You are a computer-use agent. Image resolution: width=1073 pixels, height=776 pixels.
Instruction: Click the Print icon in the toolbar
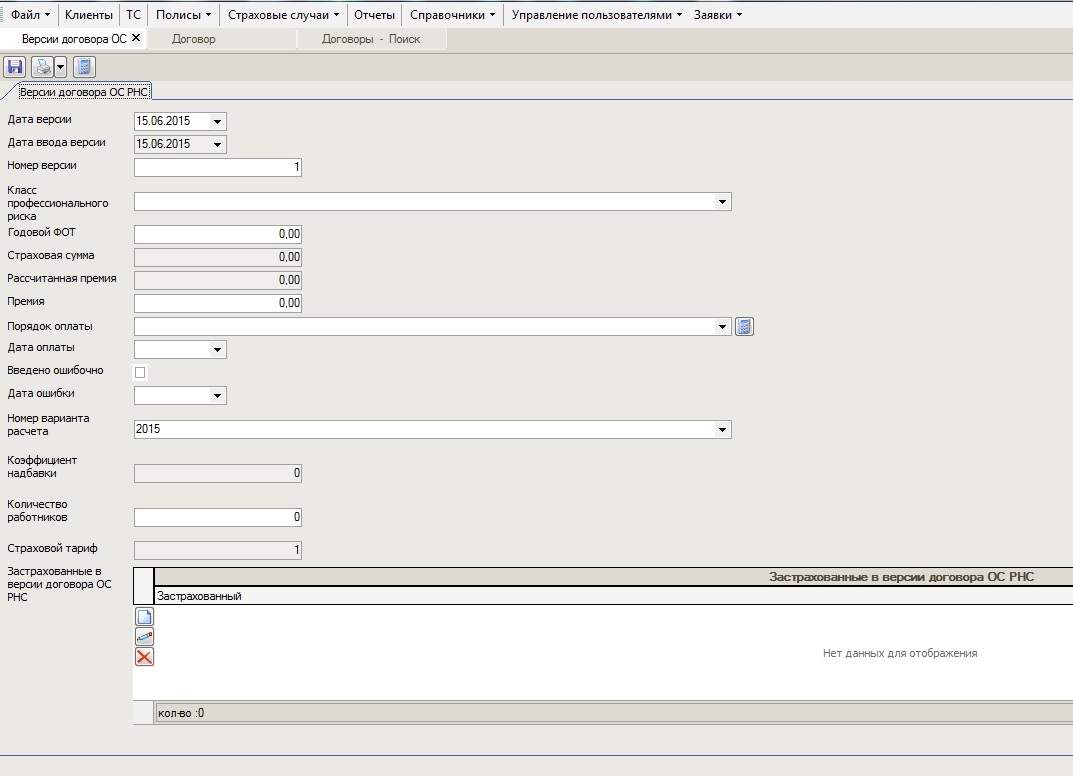pyautogui.click(x=42, y=67)
